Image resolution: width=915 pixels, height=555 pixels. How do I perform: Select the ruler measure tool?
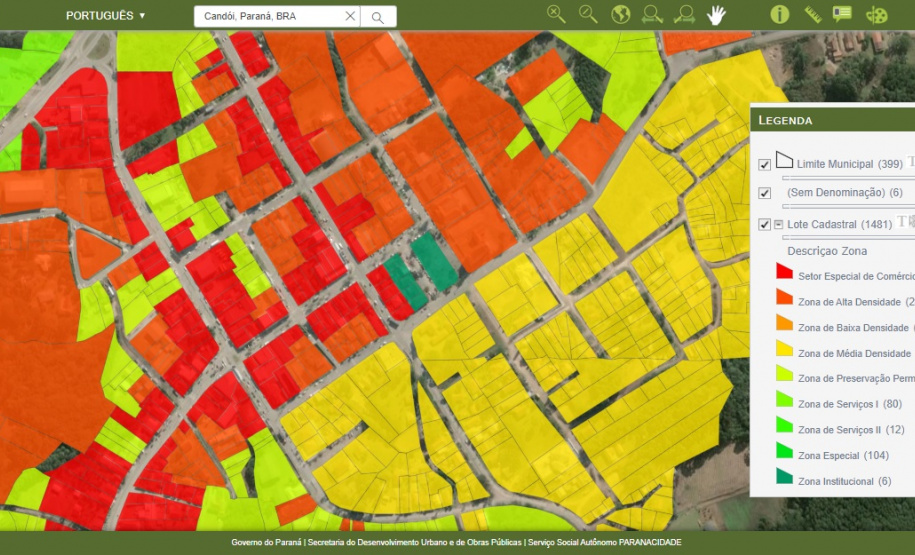click(812, 15)
